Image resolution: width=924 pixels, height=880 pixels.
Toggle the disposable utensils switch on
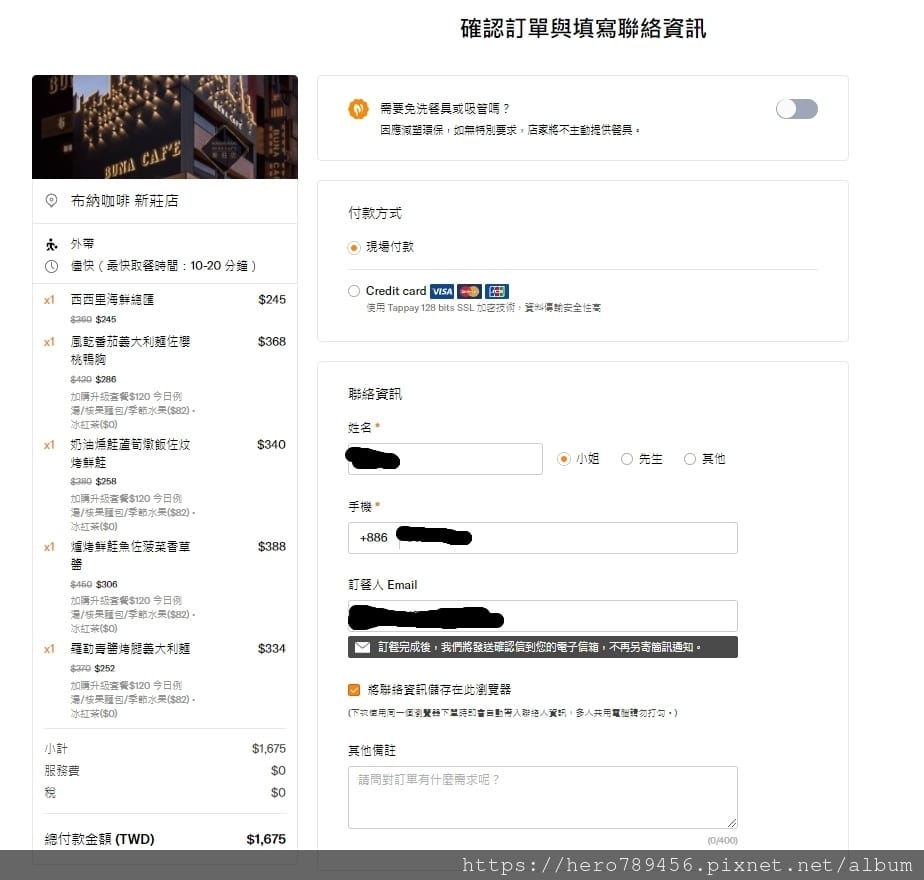(797, 109)
